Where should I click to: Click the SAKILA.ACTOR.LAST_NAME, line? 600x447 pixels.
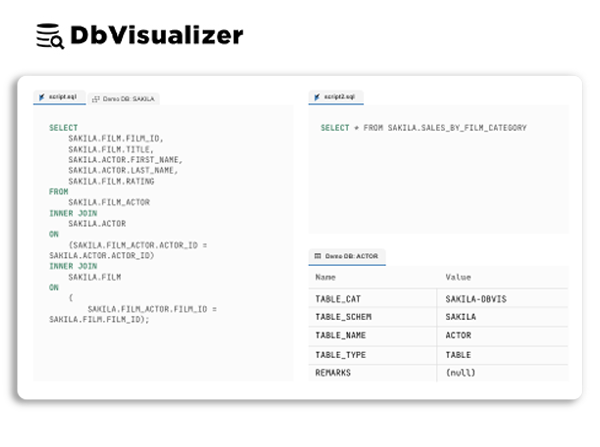coord(123,170)
